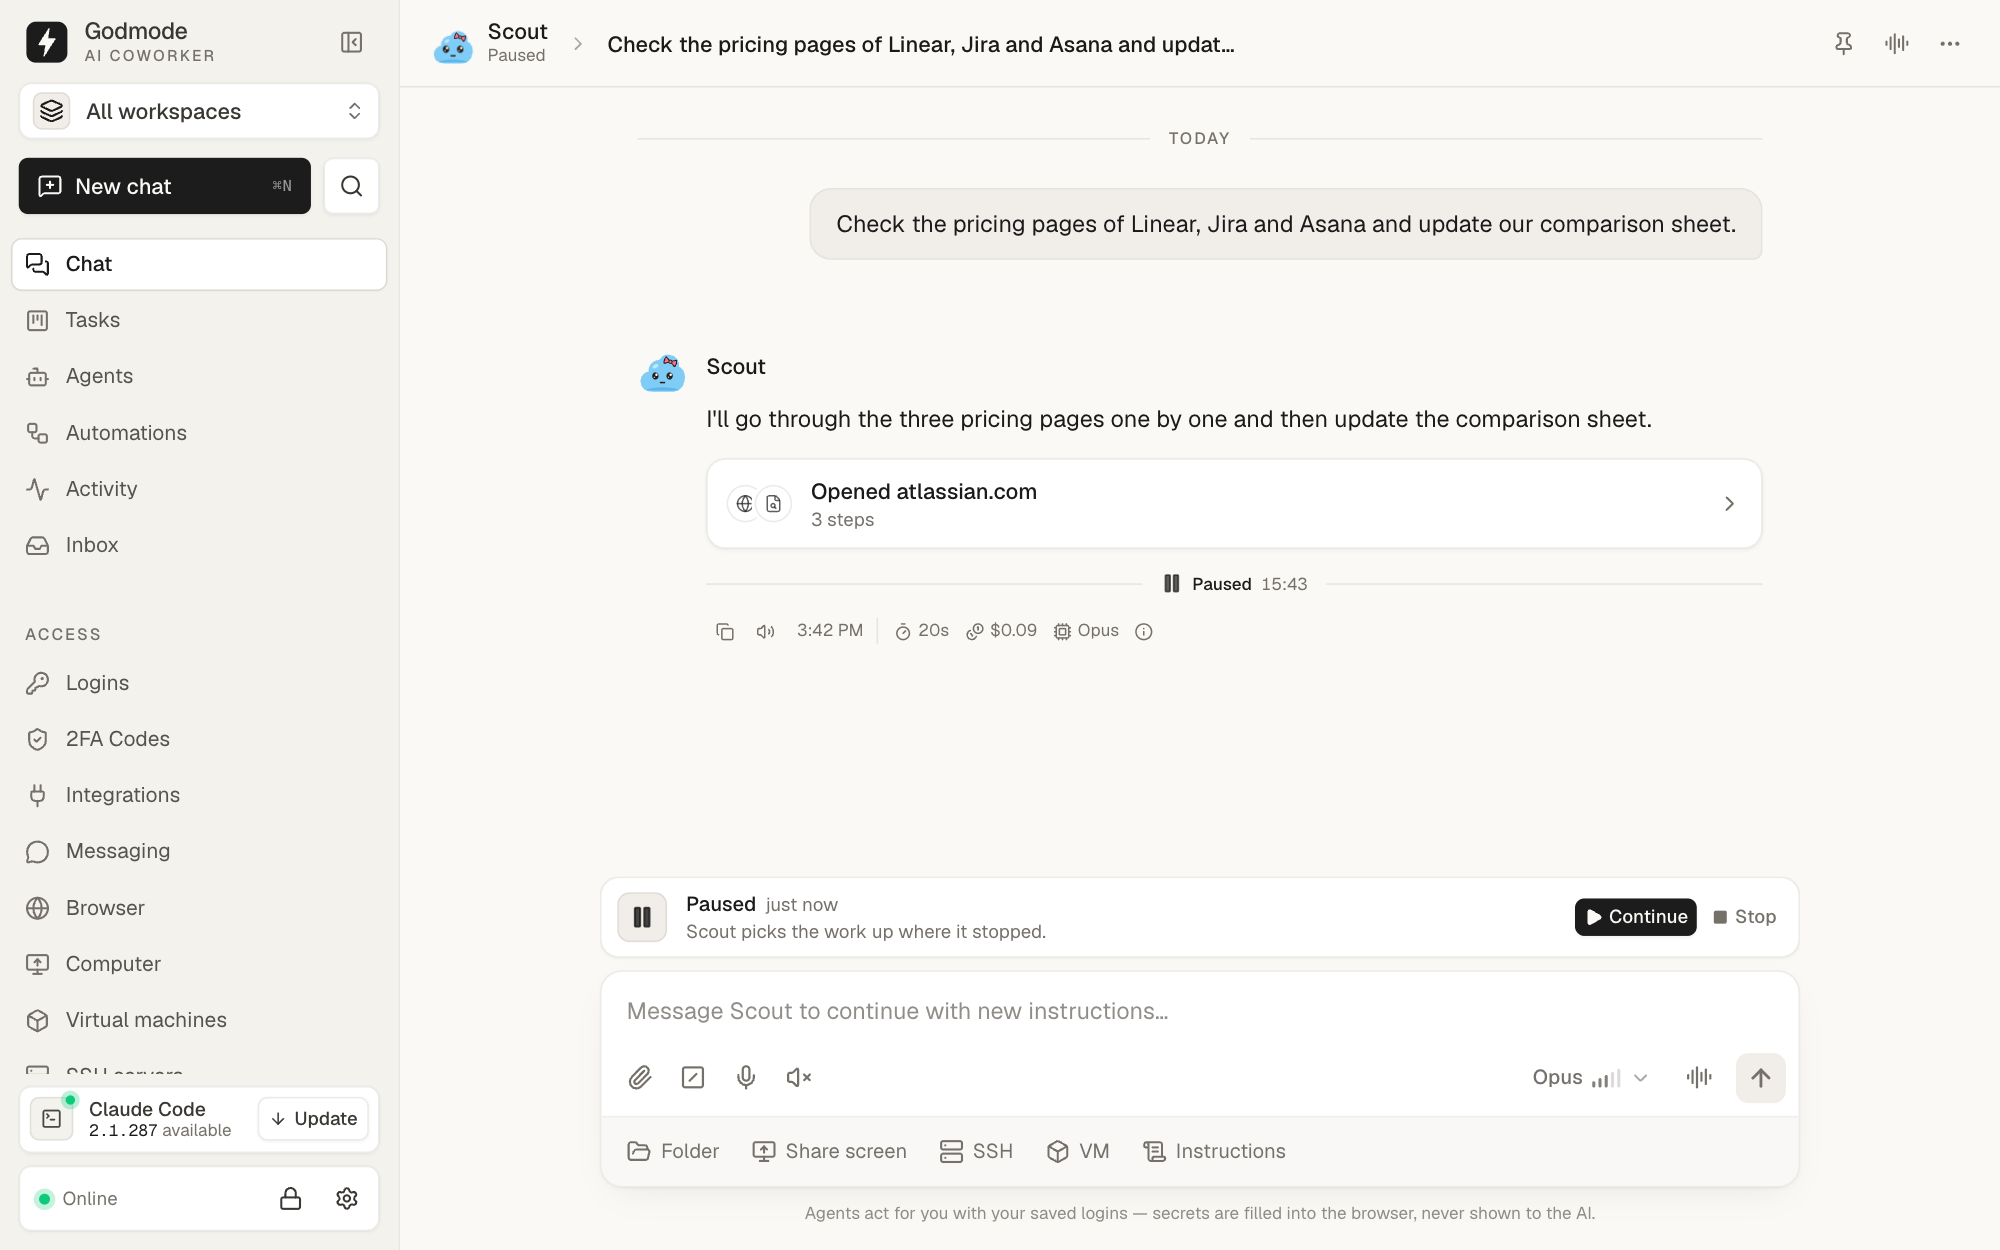Viewport: 2000px width, 1250px height.
Task: Open the Inbox
Action: coord(199,545)
